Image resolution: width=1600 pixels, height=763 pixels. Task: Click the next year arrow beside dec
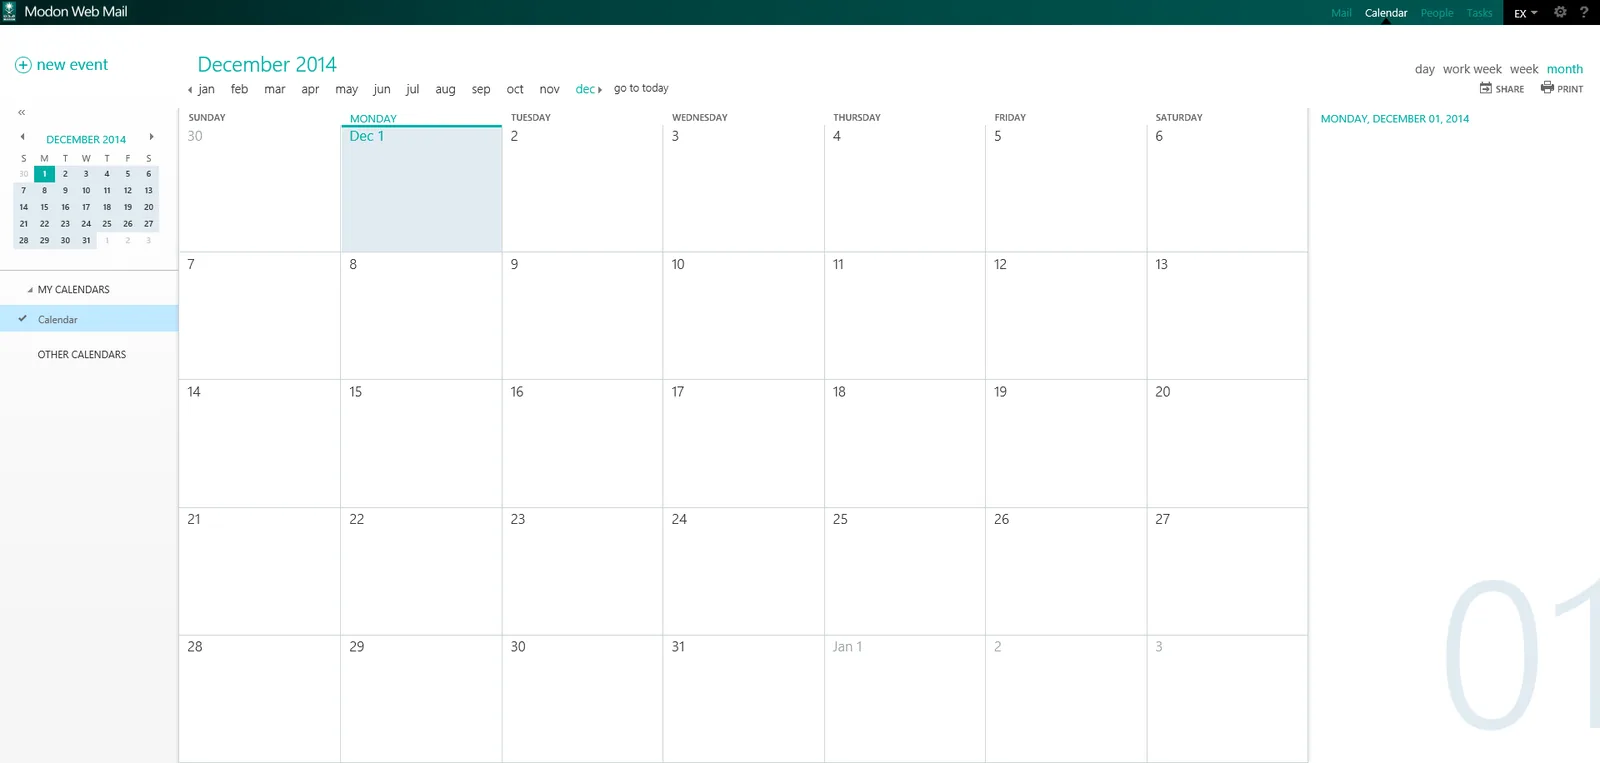pyautogui.click(x=600, y=90)
